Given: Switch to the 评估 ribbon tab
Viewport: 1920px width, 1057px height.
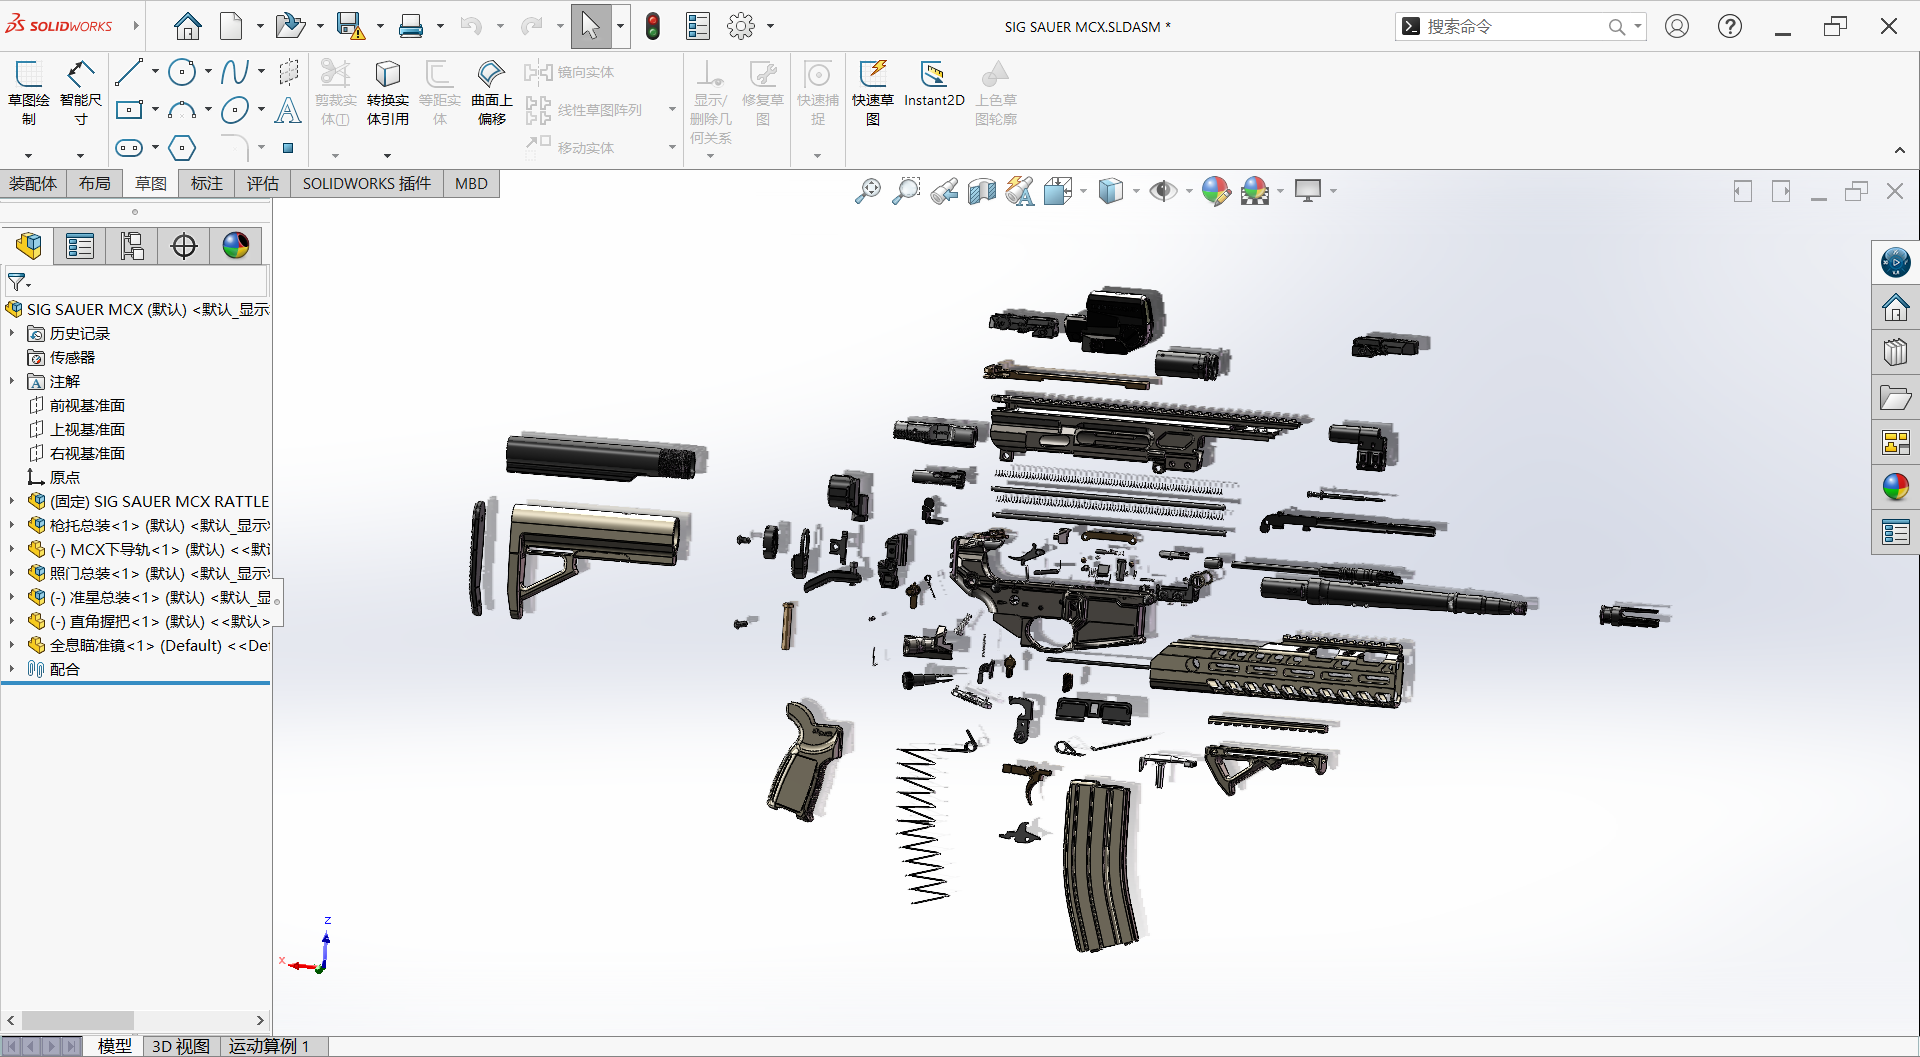Looking at the screenshot, I should pyautogui.click(x=263, y=184).
